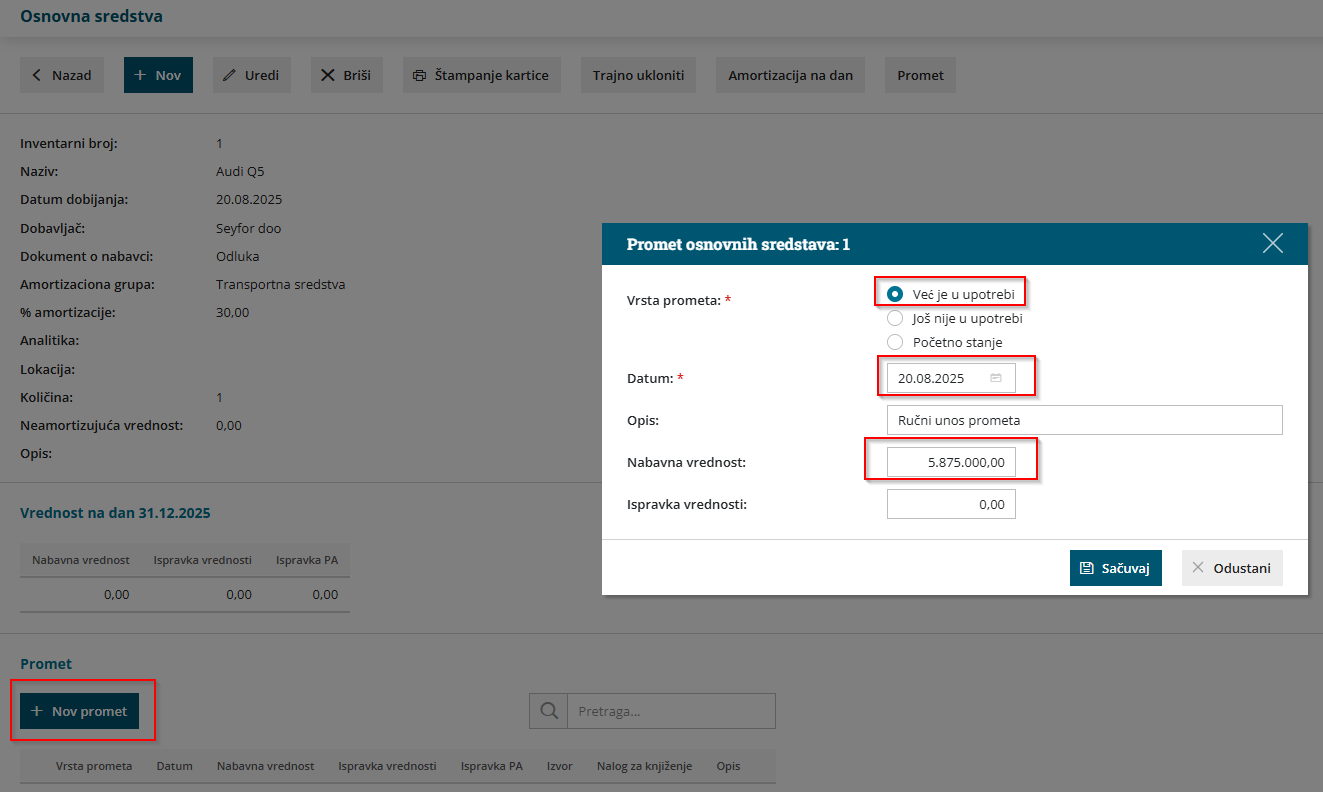Sort by the Datum column header
1323x792 pixels.
click(175, 766)
